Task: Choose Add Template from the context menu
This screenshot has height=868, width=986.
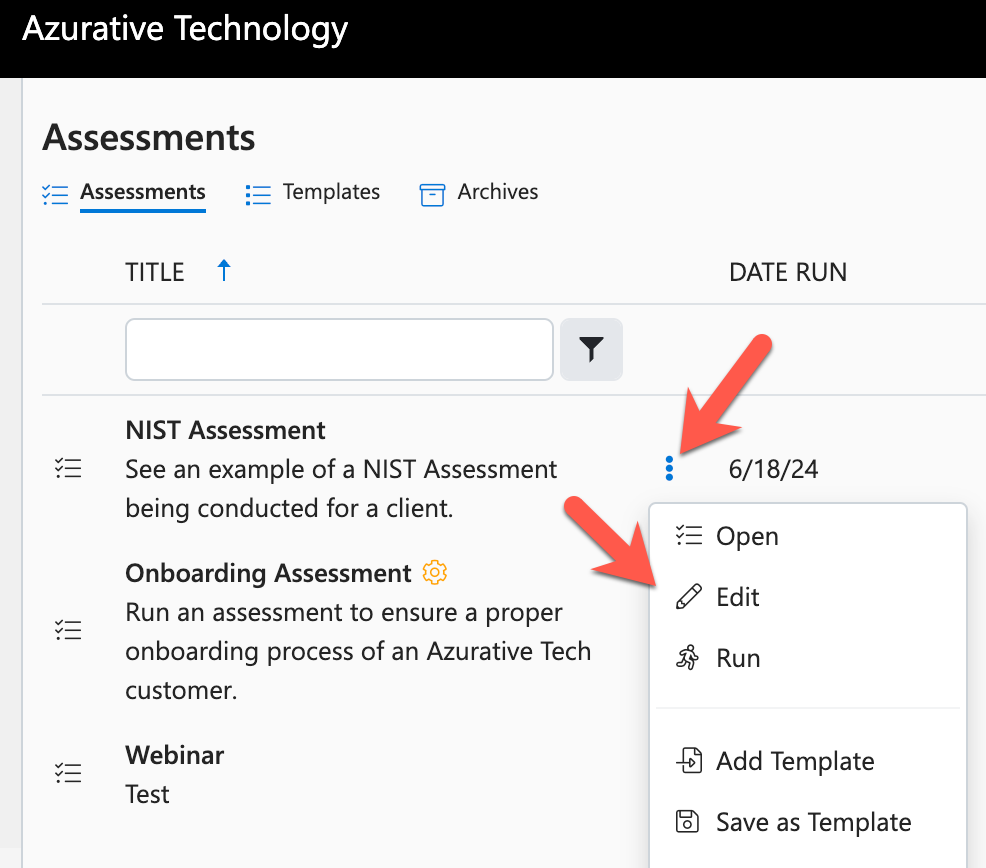Action: pos(808,760)
